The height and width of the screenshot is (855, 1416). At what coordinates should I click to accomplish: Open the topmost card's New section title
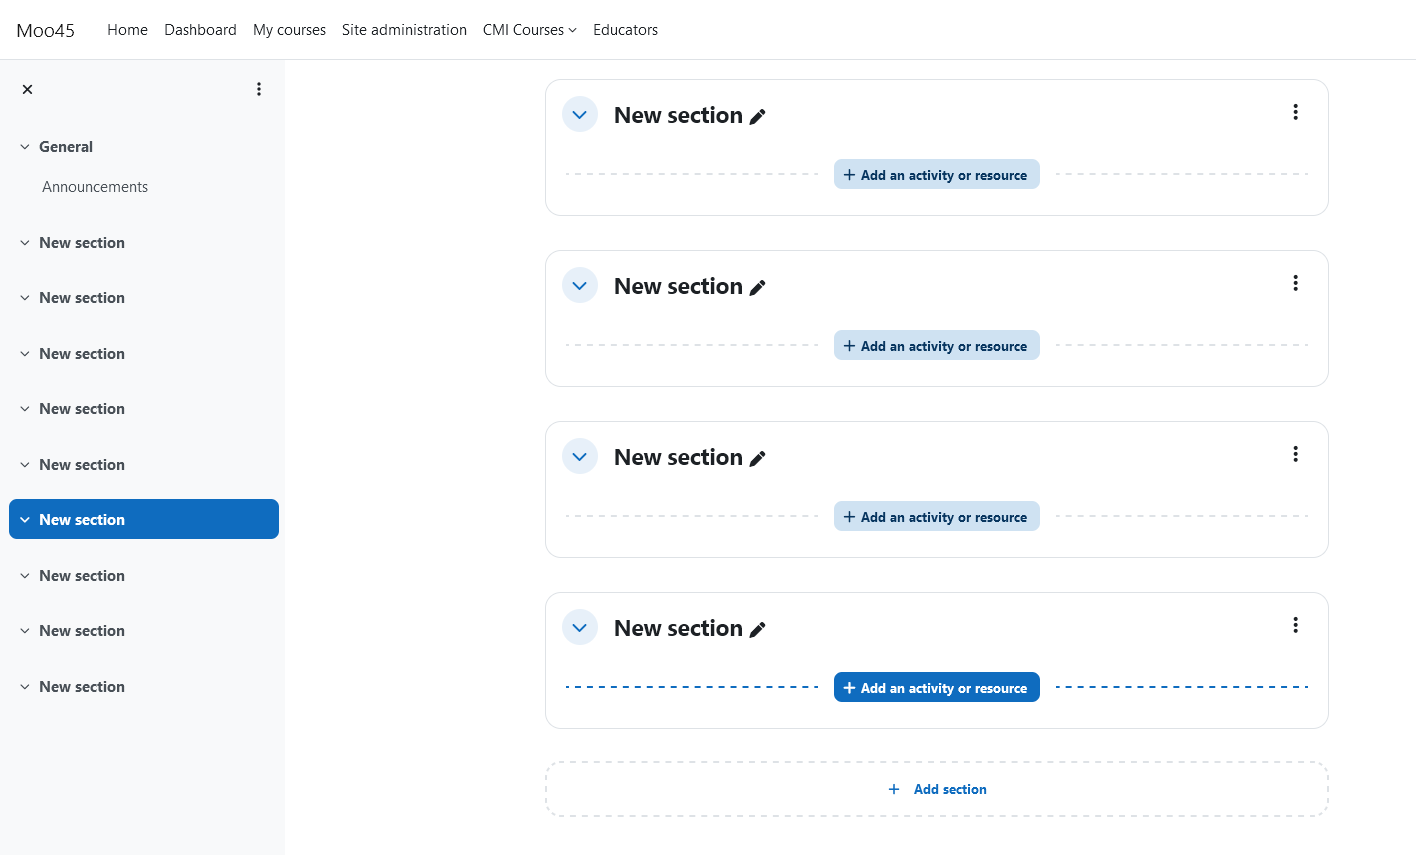(678, 115)
